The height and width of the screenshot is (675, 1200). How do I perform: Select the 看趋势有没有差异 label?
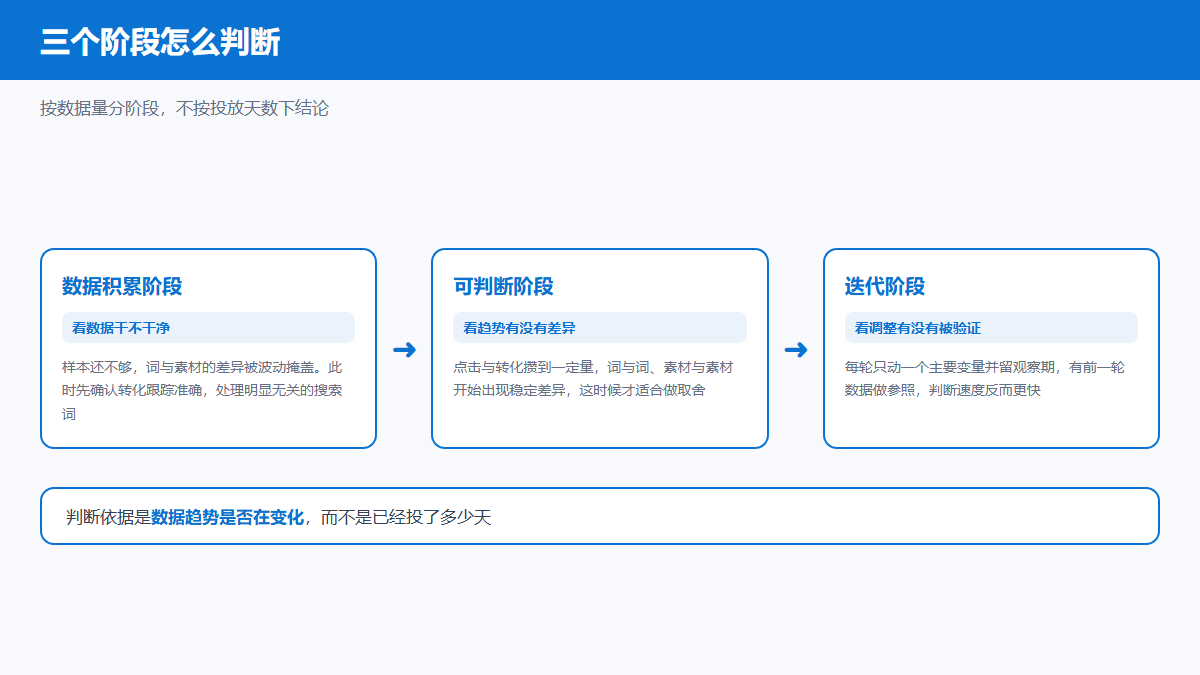600,328
